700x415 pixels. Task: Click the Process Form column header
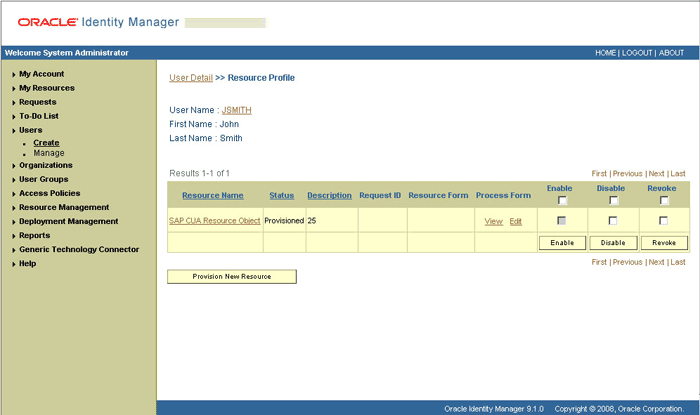click(503, 195)
